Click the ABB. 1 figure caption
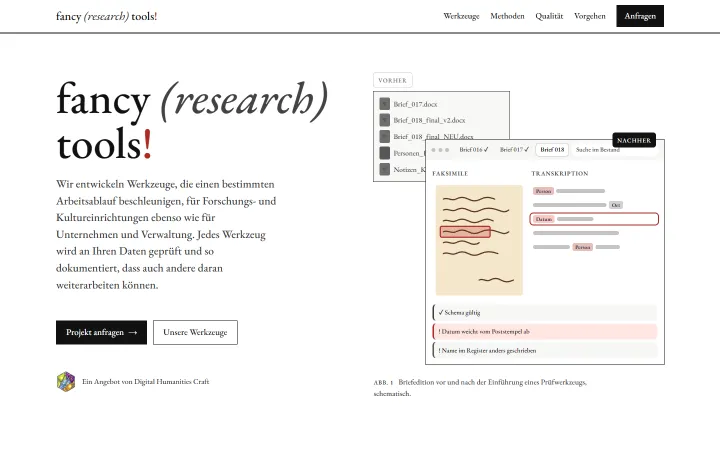 coord(480,388)
